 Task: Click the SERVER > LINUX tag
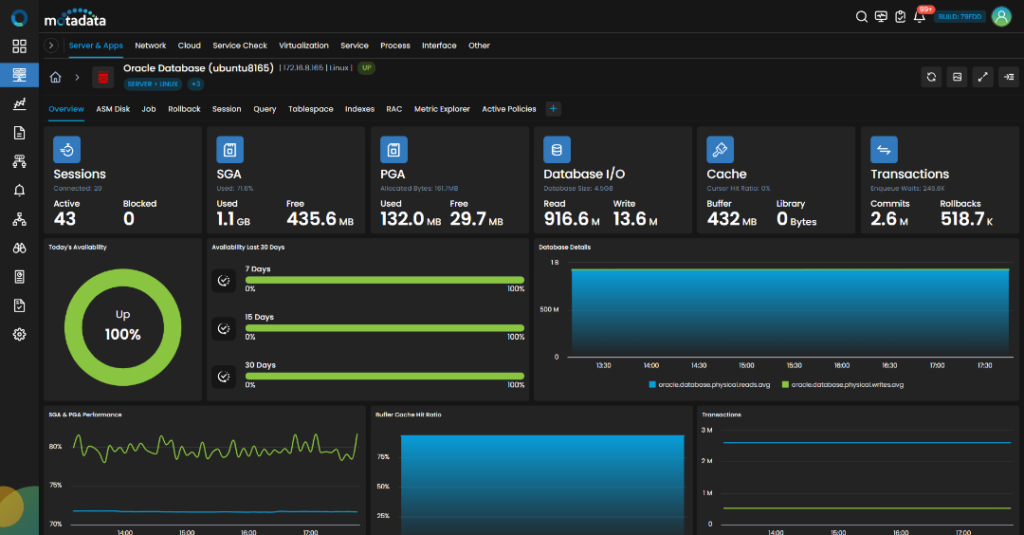[x=151, y=84]
